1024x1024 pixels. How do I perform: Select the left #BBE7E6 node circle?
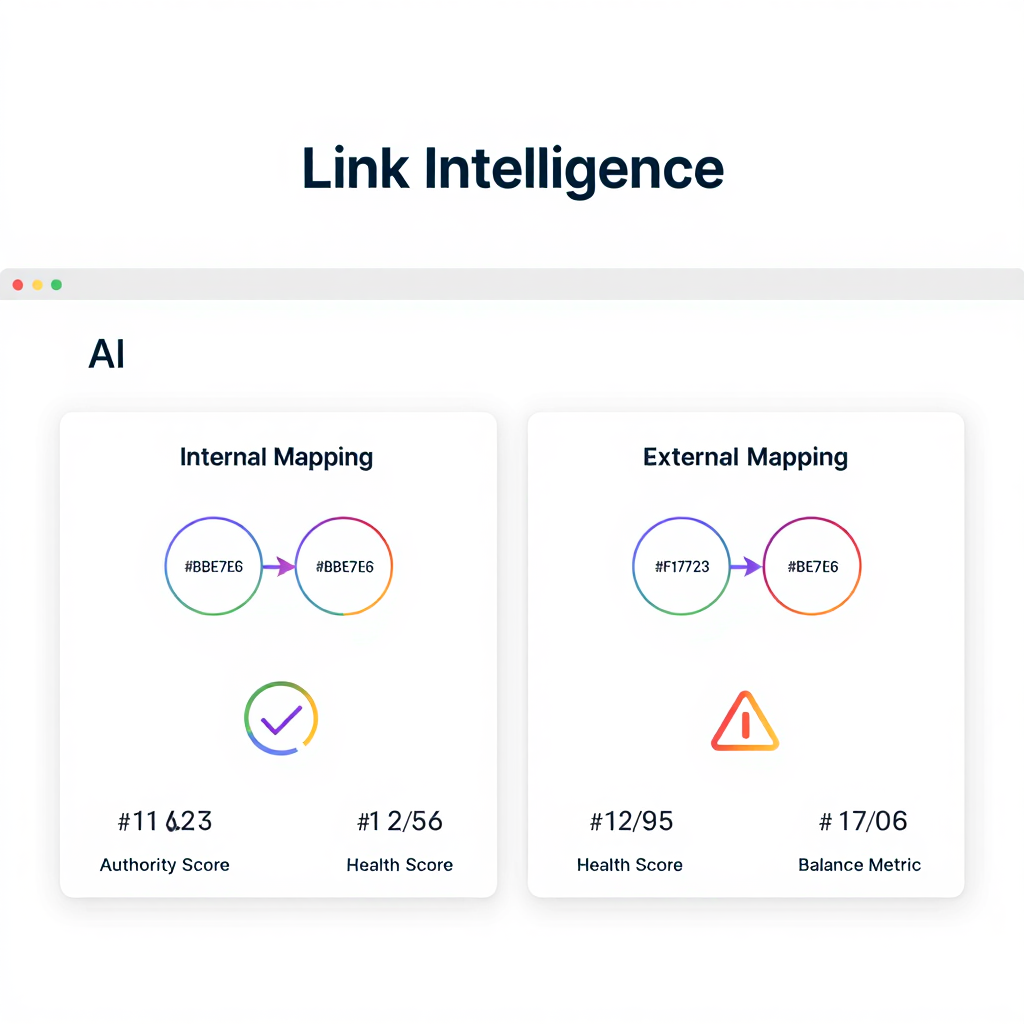tap(214, 567)
